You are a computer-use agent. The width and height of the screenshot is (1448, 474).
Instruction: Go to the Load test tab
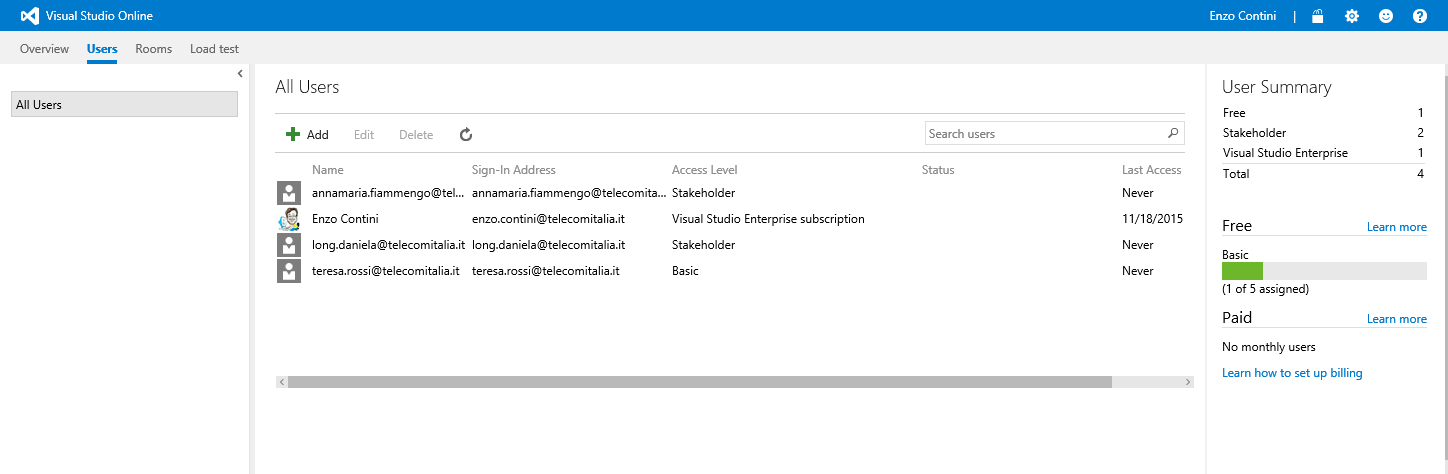(214, 49)
